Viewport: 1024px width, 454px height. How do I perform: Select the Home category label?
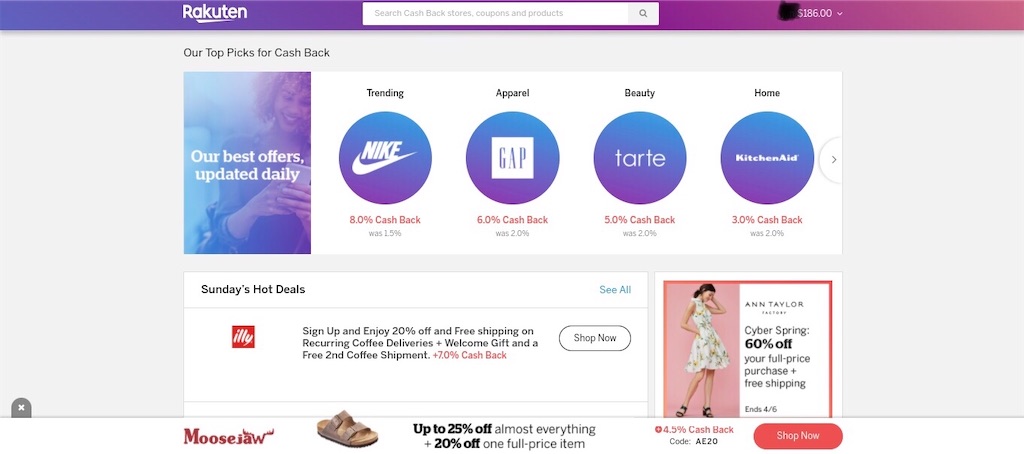767,93
